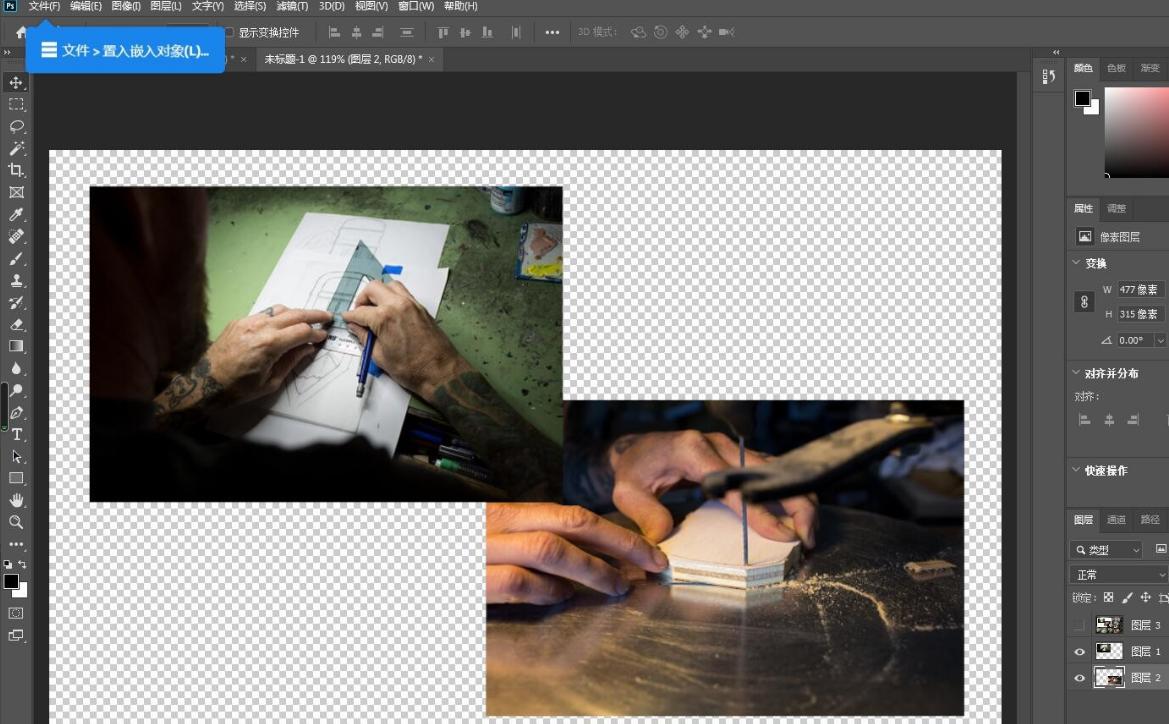Select the Eraser tool
This screenshot has height=724, width=1169.
pyautogui.click(x=15, y=324)
